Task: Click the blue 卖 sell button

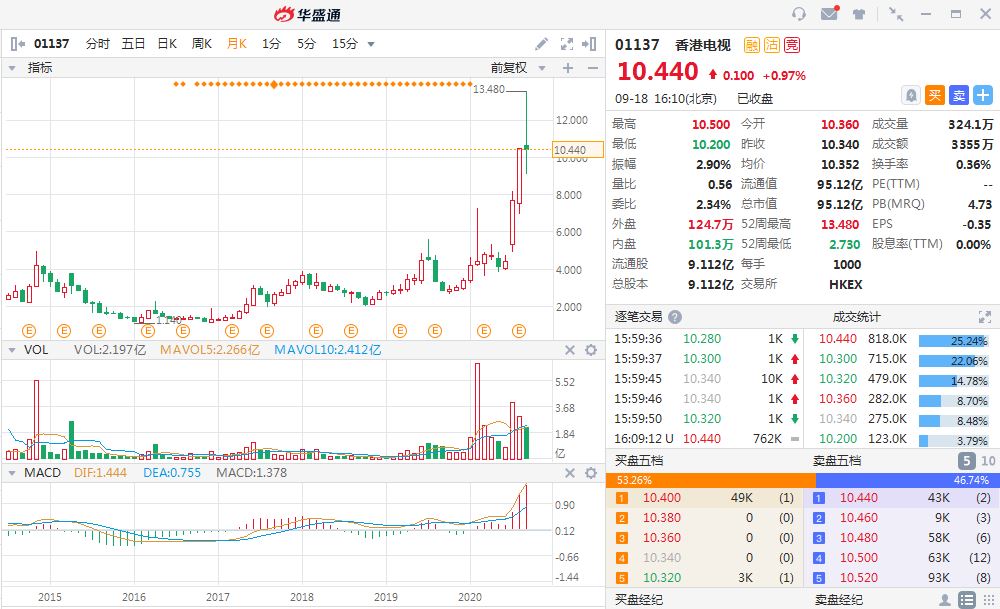Action: 959,96
